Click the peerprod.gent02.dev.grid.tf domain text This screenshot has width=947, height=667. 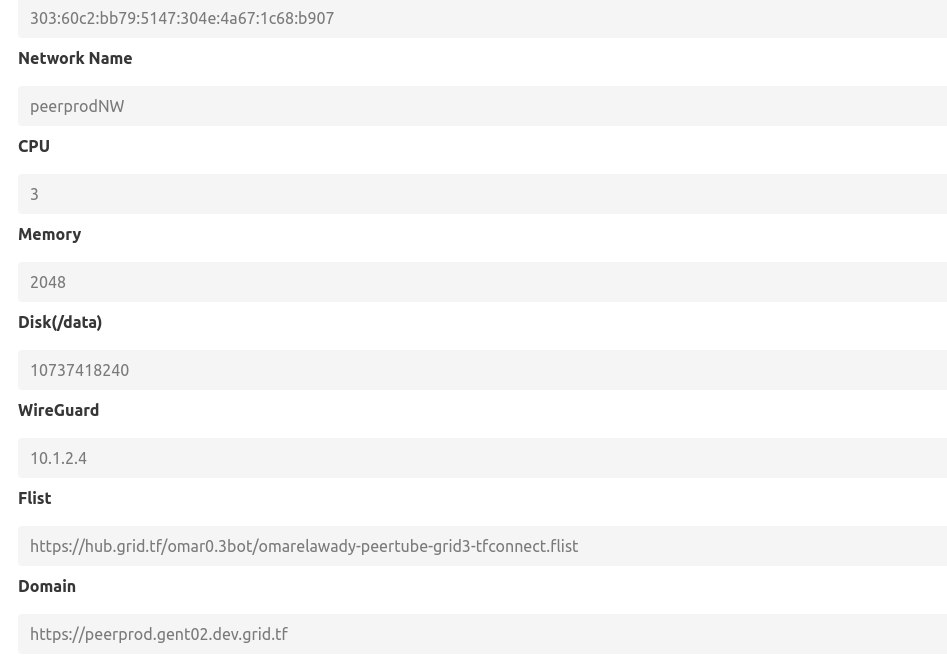click(159, 634)
